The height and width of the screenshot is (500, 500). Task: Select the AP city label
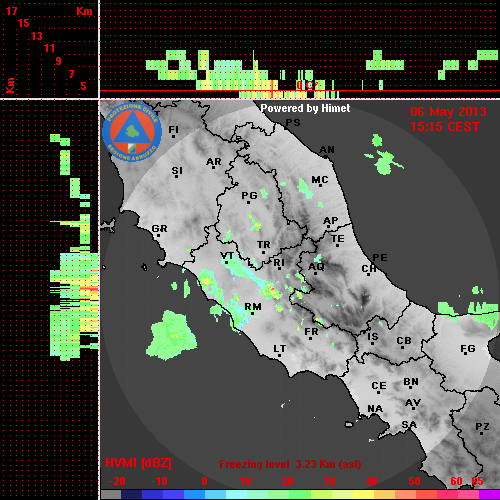[331, 221]
